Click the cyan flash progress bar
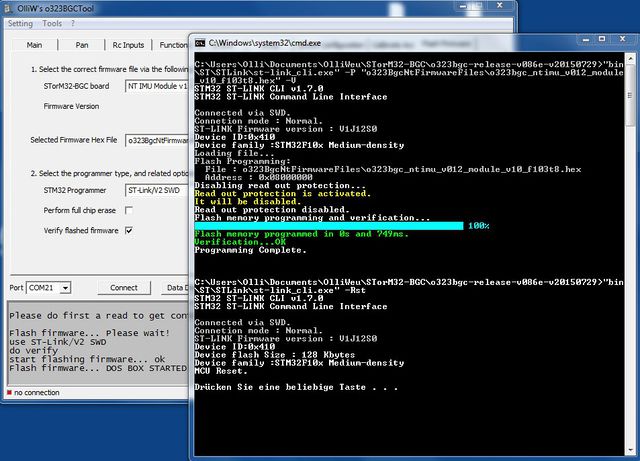This screenshot has height=461, width=640. (x=328, y=226)
